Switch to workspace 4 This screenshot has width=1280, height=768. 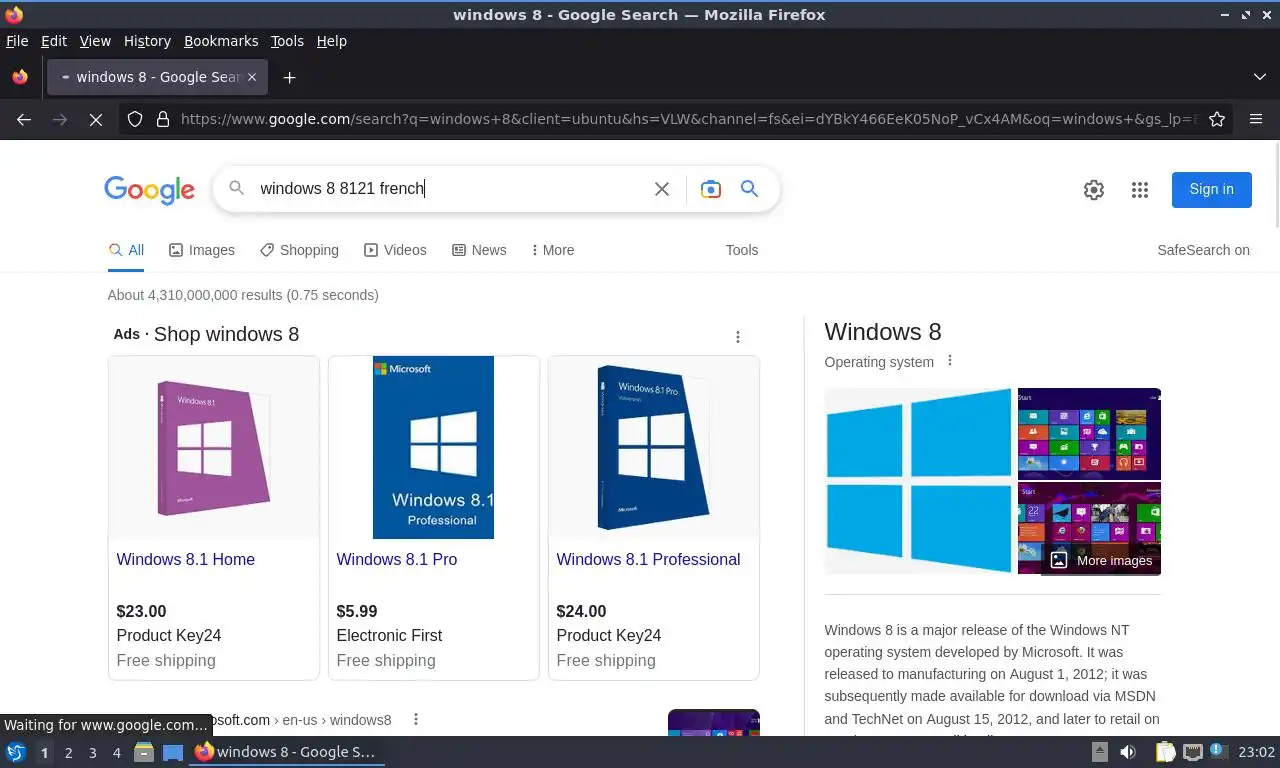pyautogui.click(x=117, y=753)
